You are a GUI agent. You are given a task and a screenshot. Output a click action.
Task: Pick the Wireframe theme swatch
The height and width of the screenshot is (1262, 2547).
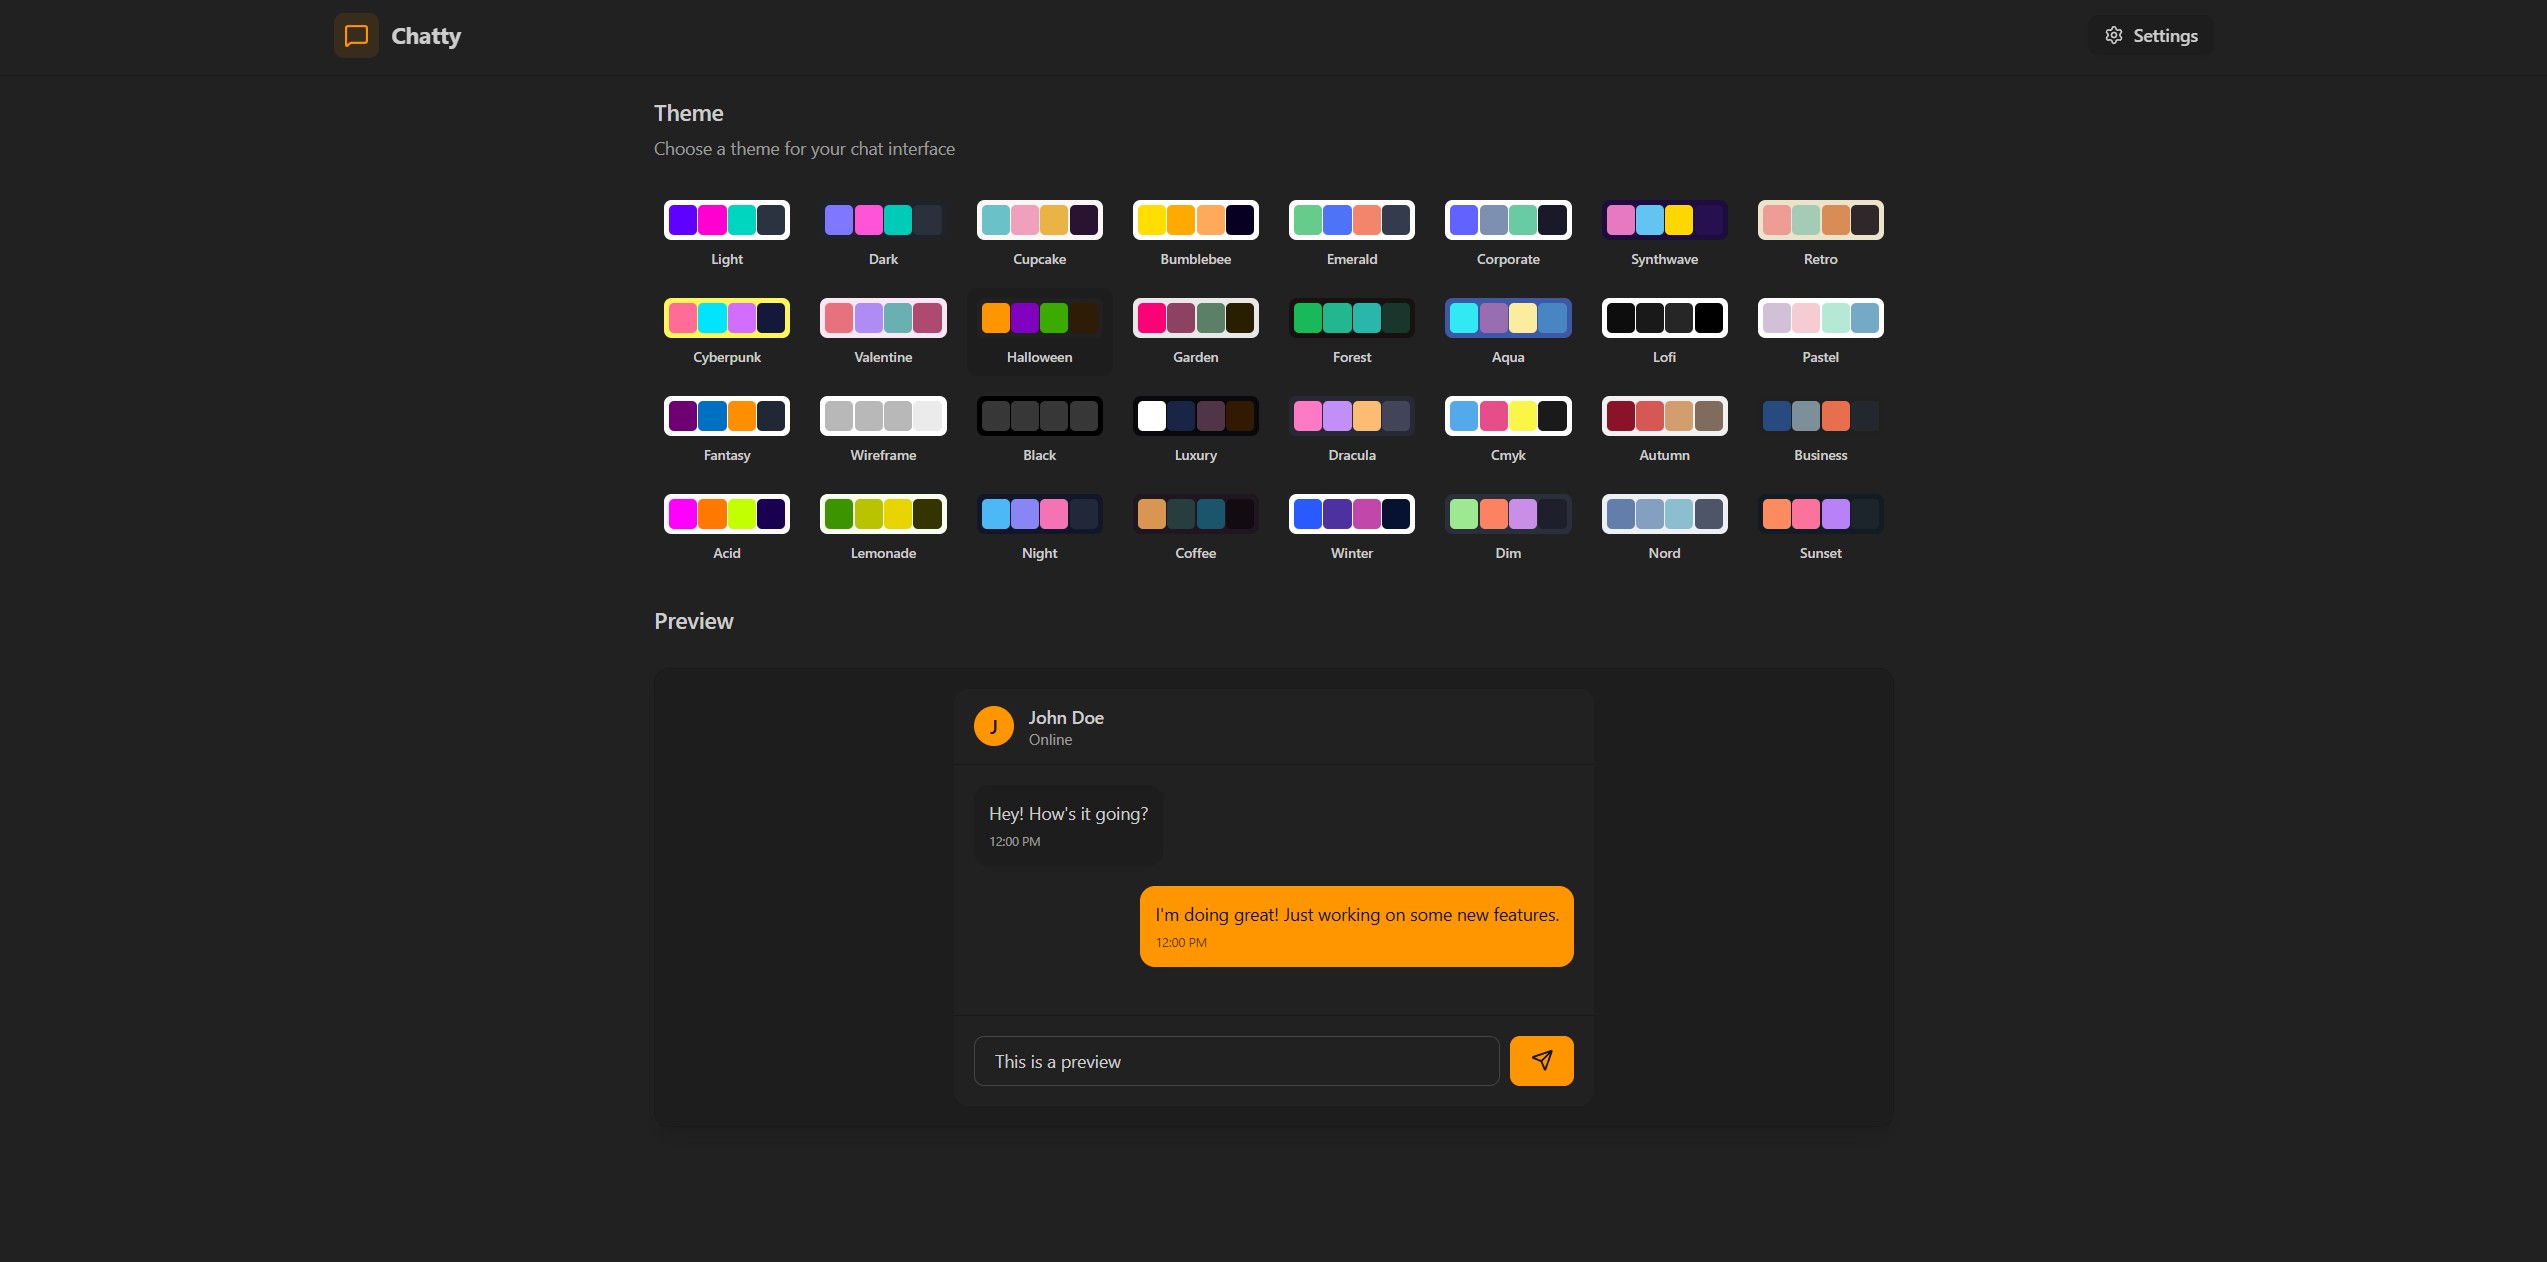883,416
